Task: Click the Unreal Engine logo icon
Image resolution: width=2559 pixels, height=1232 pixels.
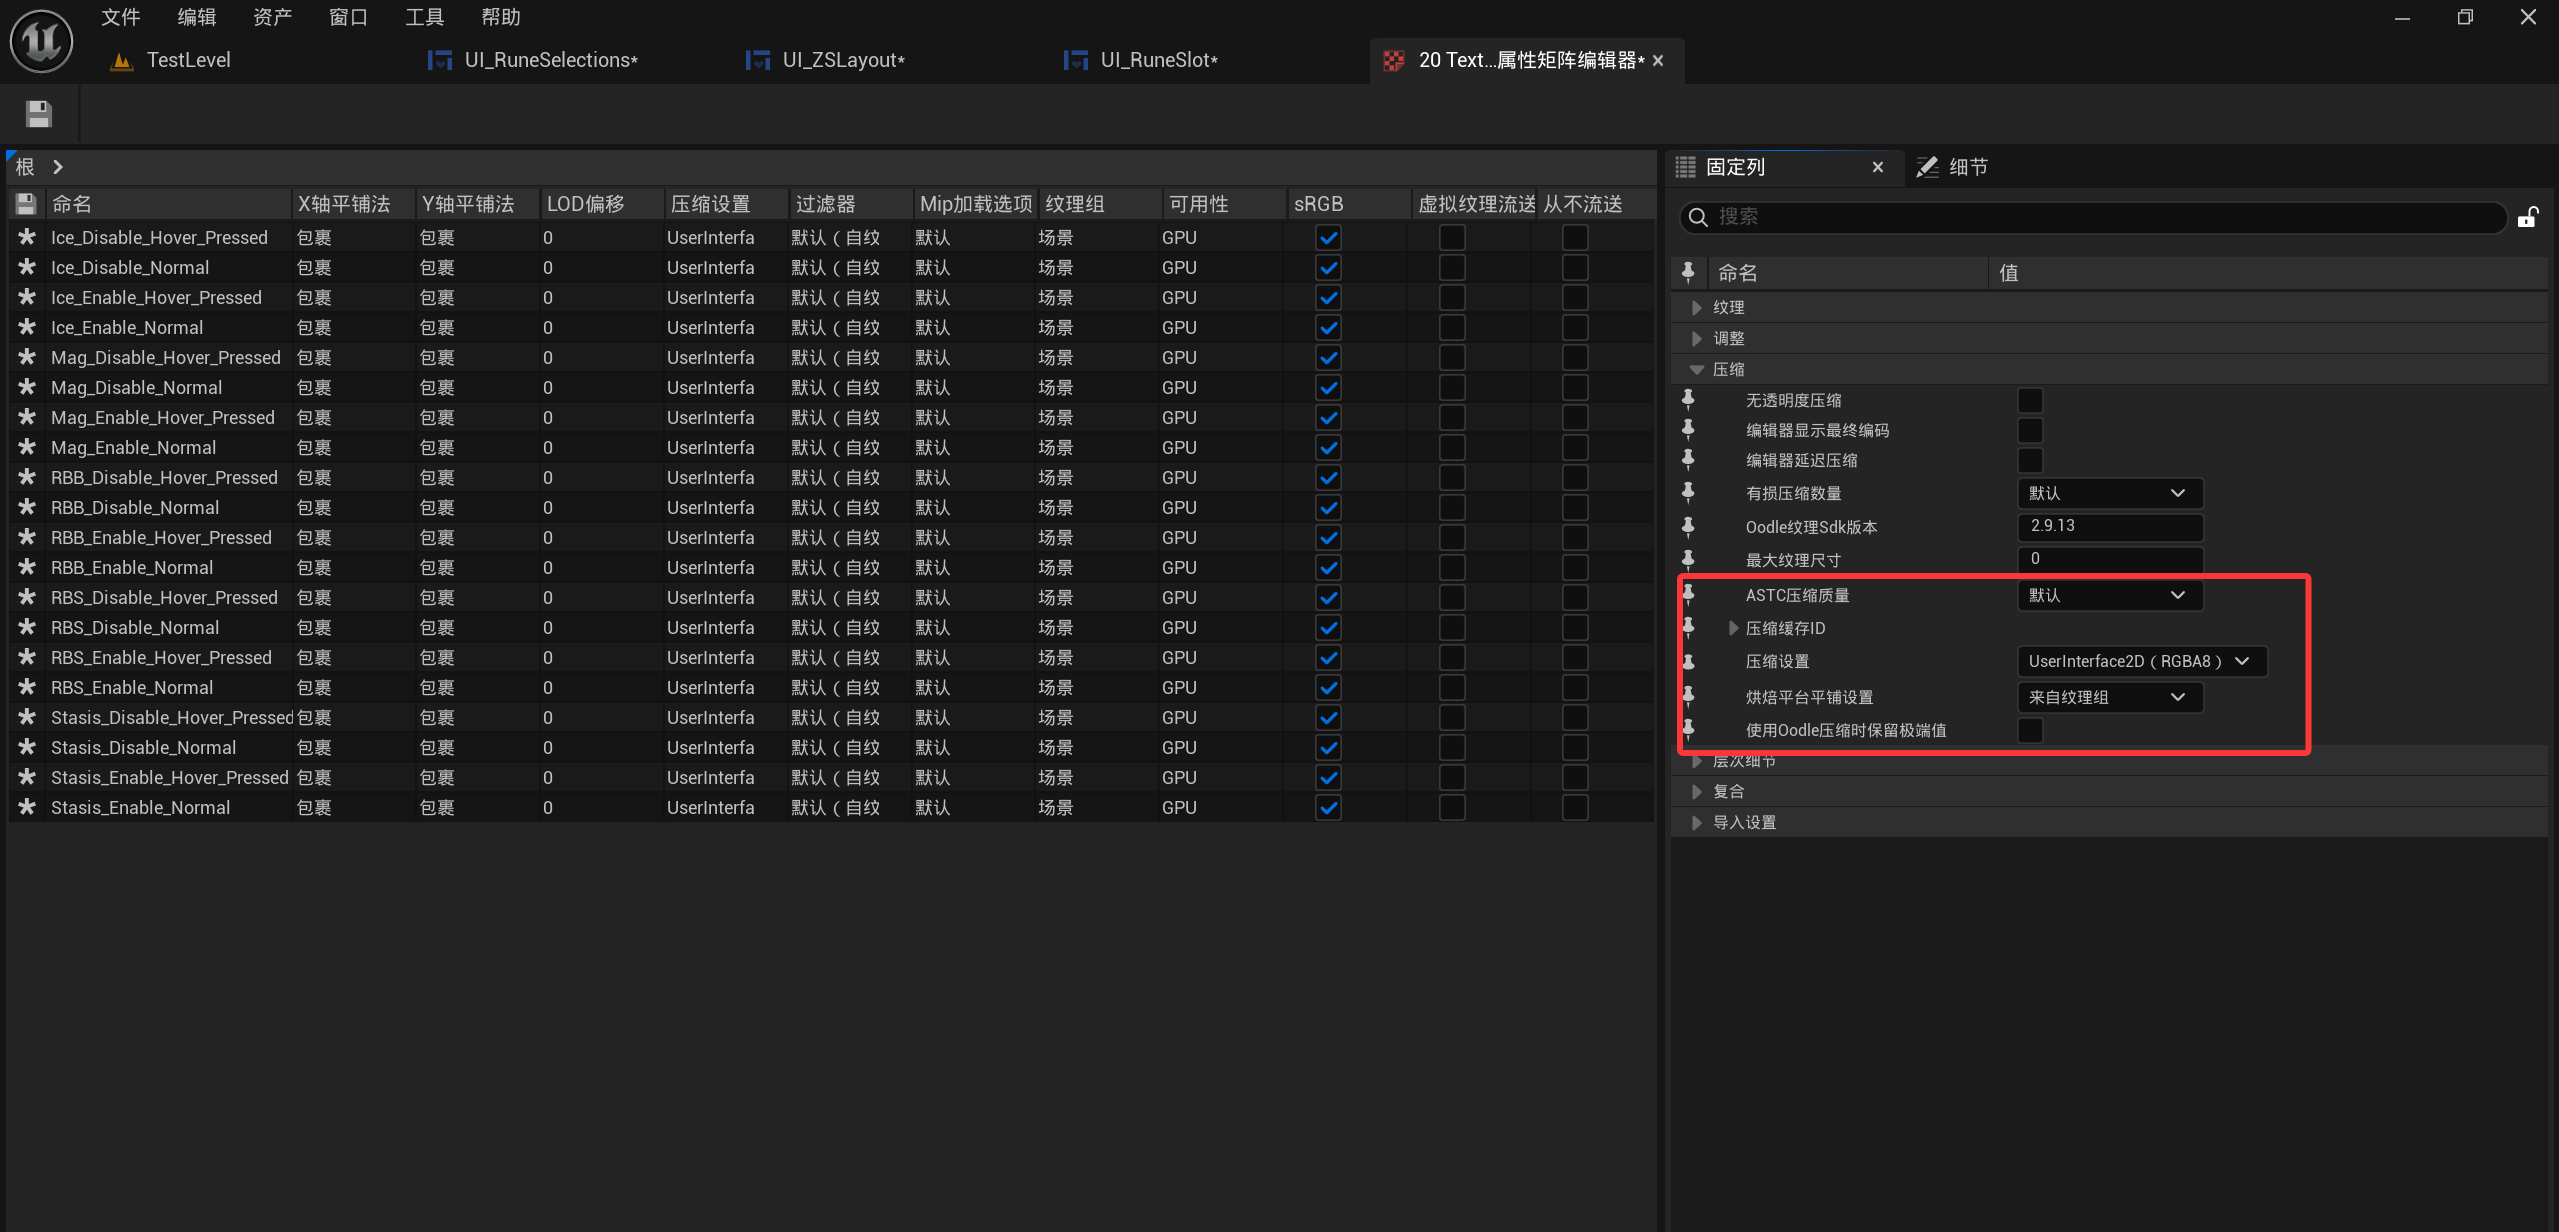Action: point(41,41)
